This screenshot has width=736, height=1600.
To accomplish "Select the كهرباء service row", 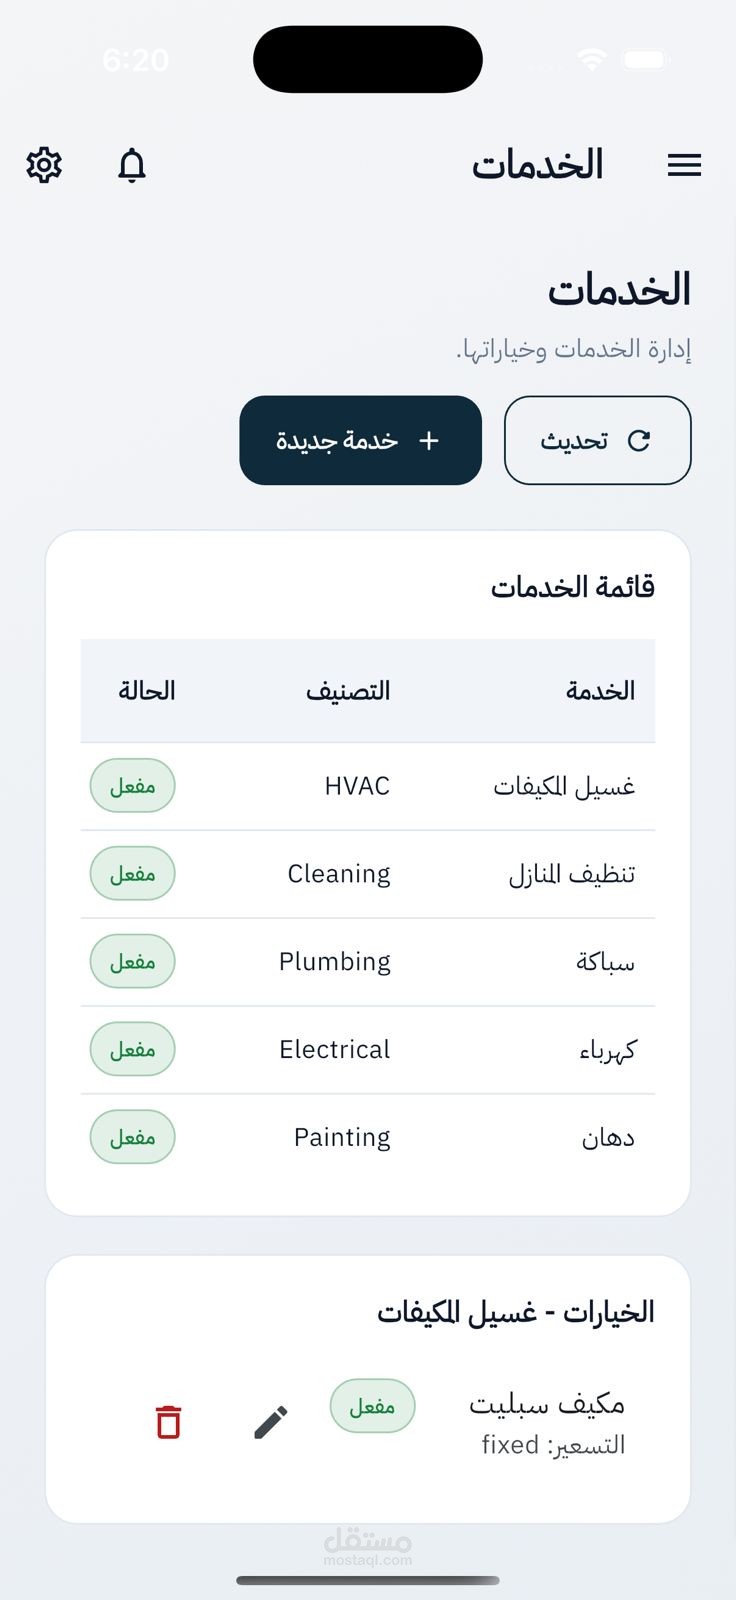I will tap(607, 1051).
